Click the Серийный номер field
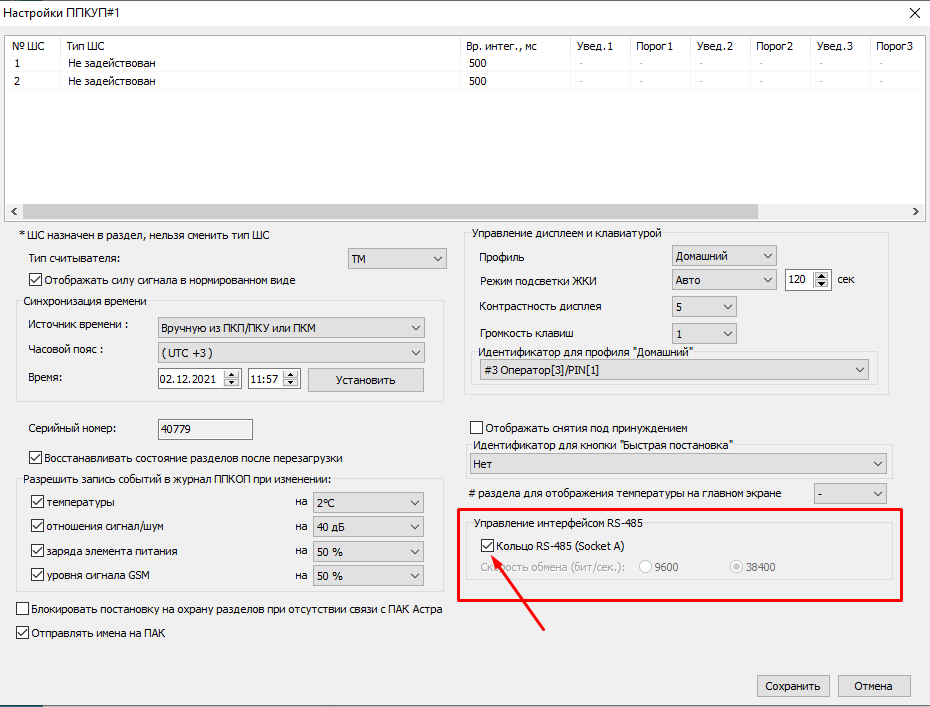 [205, 429]
